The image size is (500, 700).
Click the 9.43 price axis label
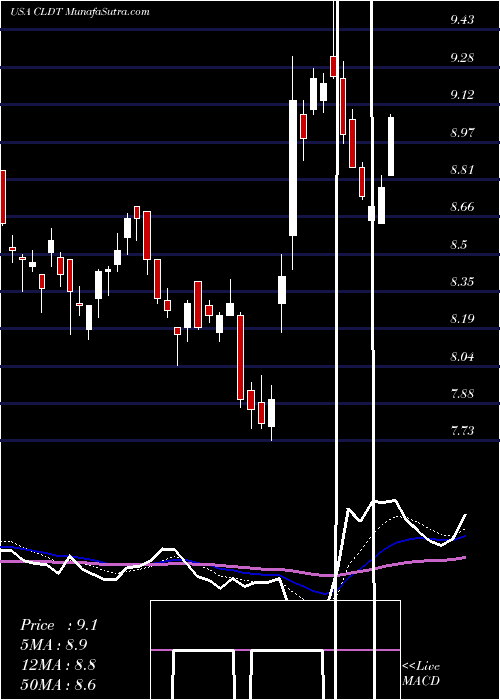click(x=462, y=20)
